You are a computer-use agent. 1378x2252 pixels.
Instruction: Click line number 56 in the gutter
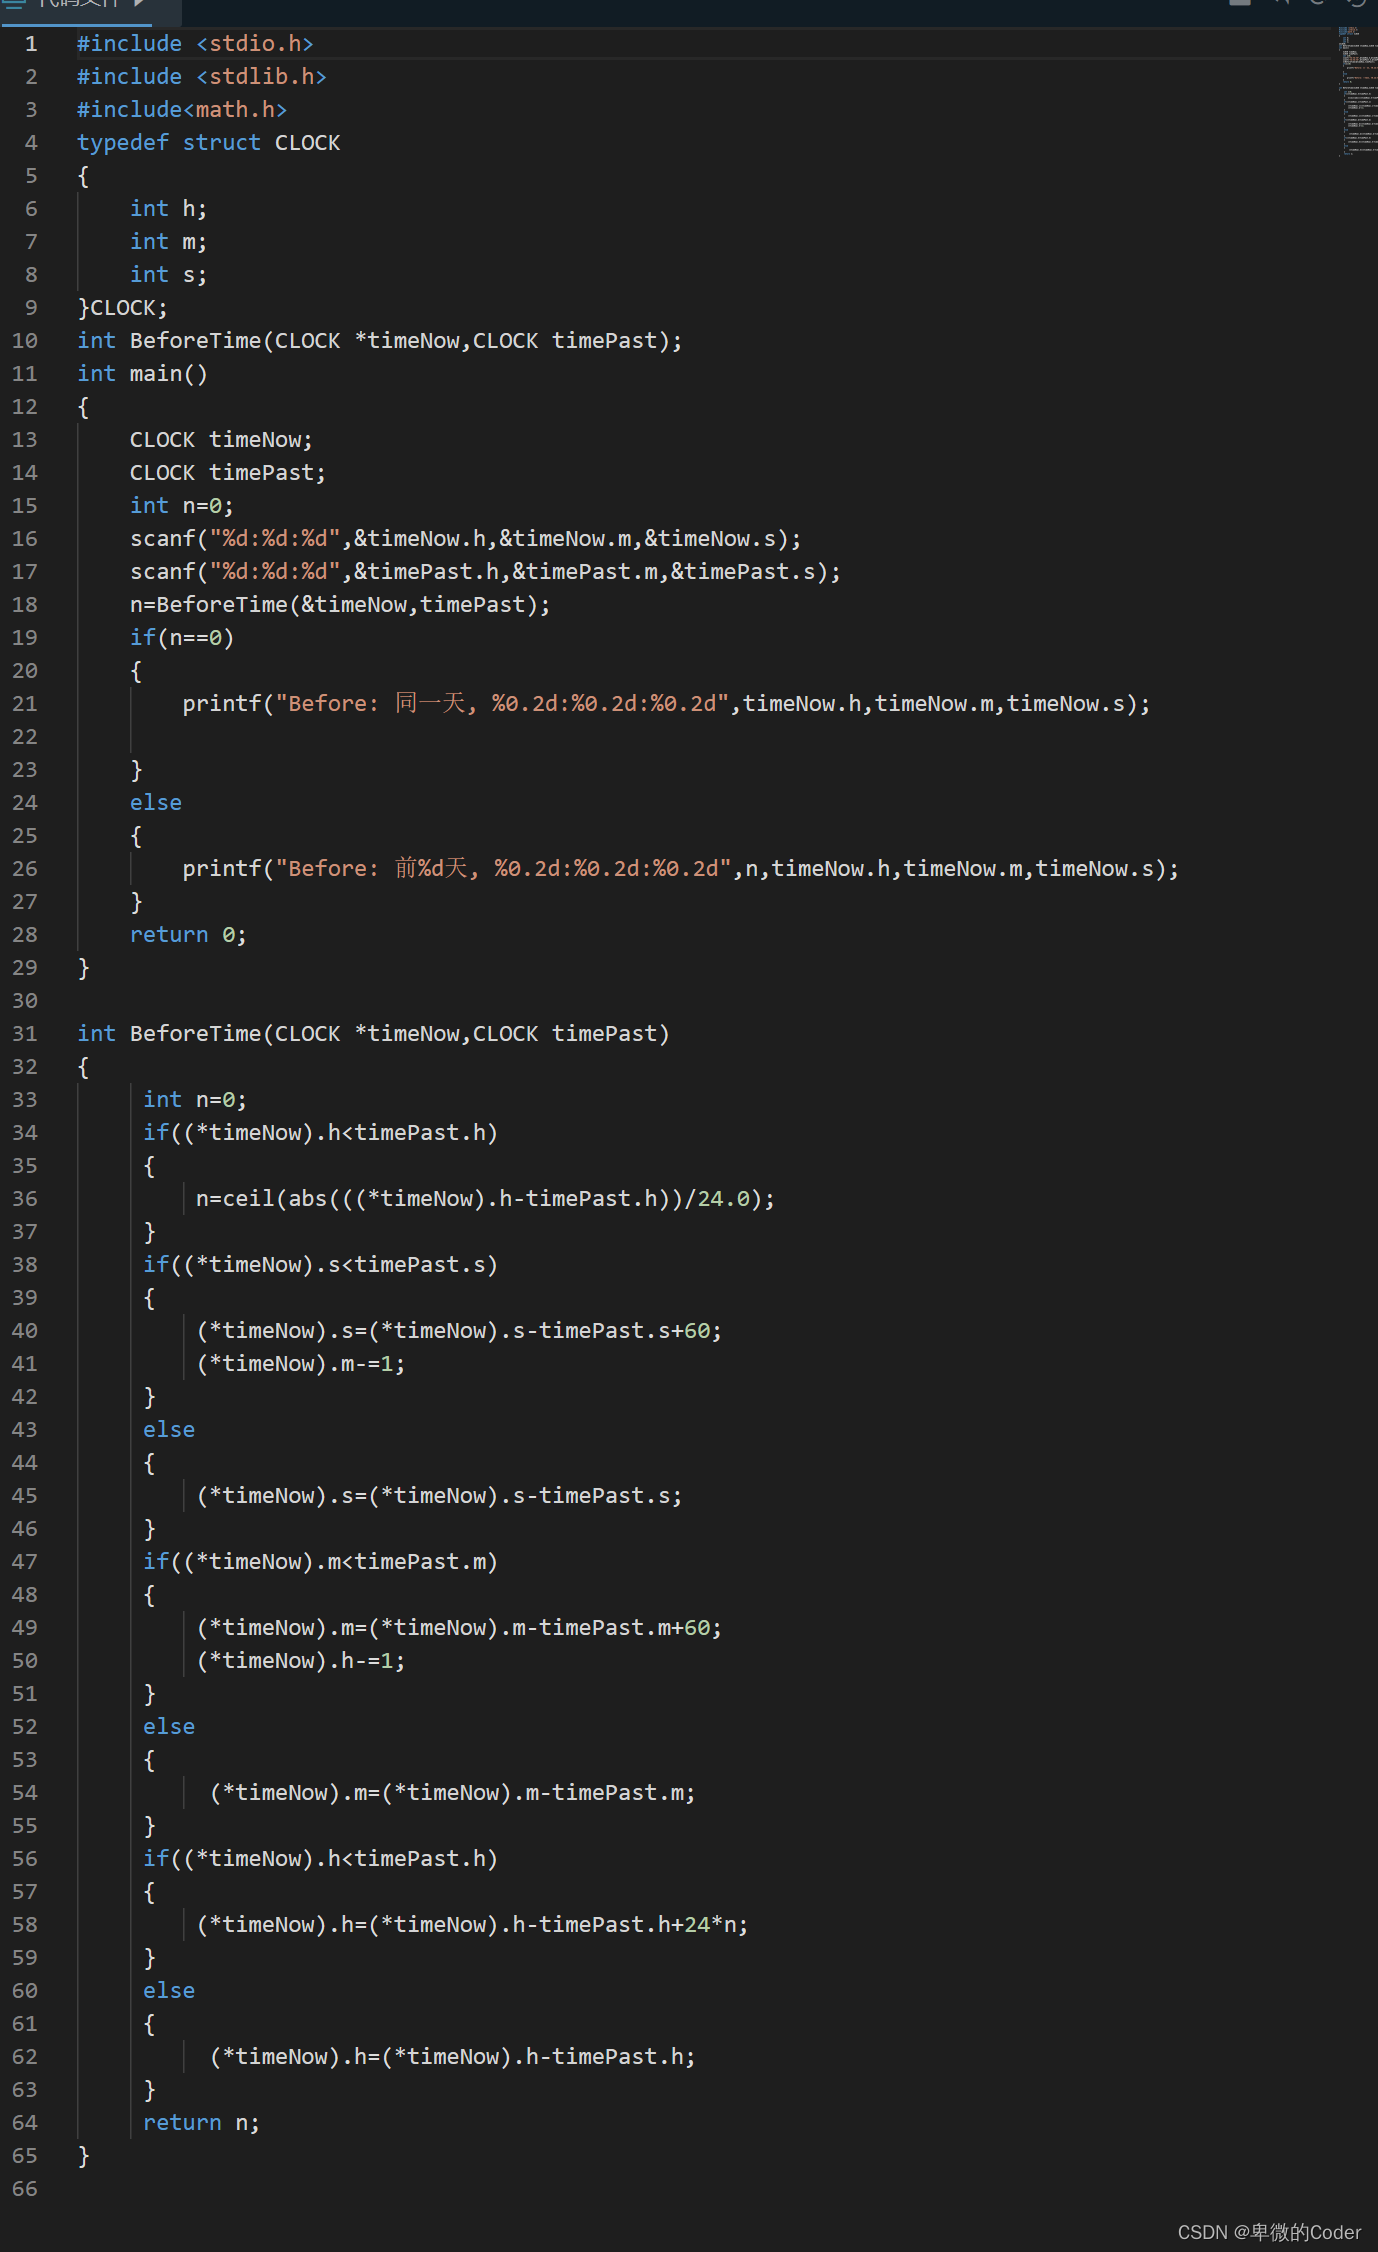point(25,1859)
